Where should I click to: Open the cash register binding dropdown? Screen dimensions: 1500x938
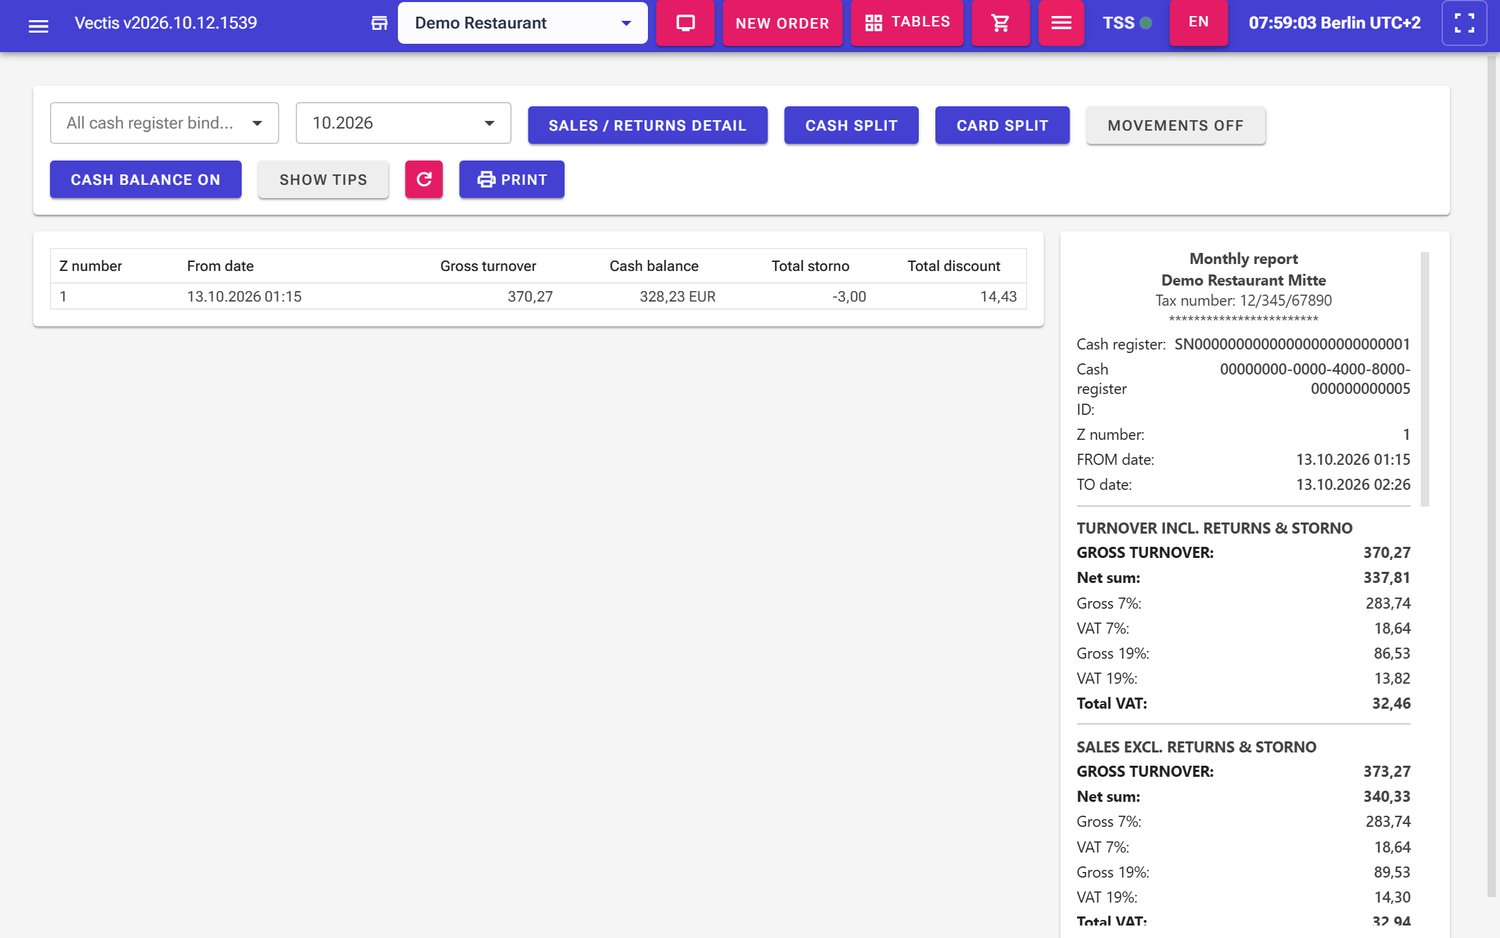coord(164,123)
